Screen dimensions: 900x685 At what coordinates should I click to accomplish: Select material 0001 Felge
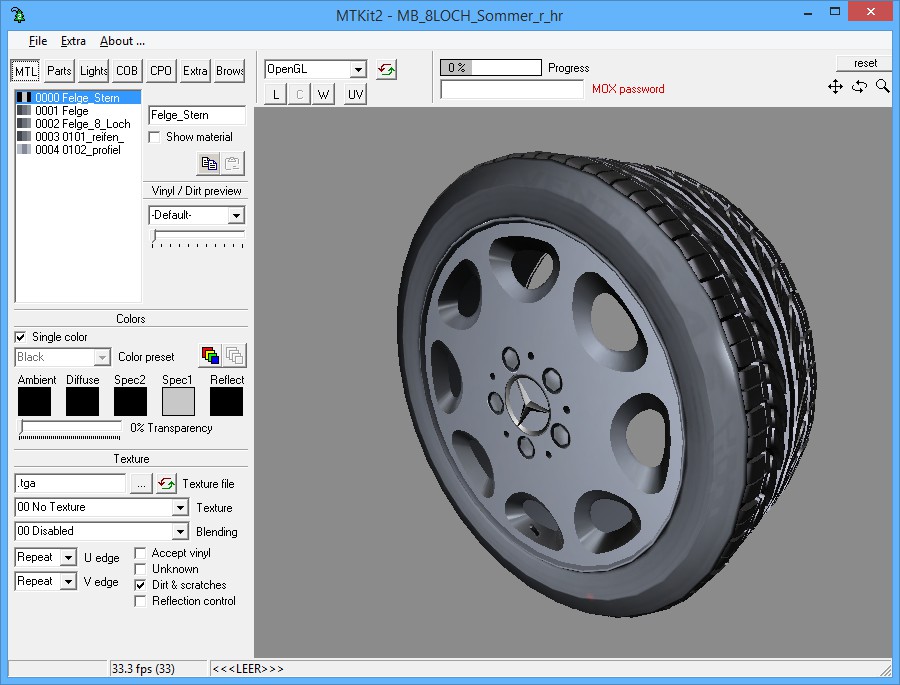pyautogui.click(x=78, y=111)
